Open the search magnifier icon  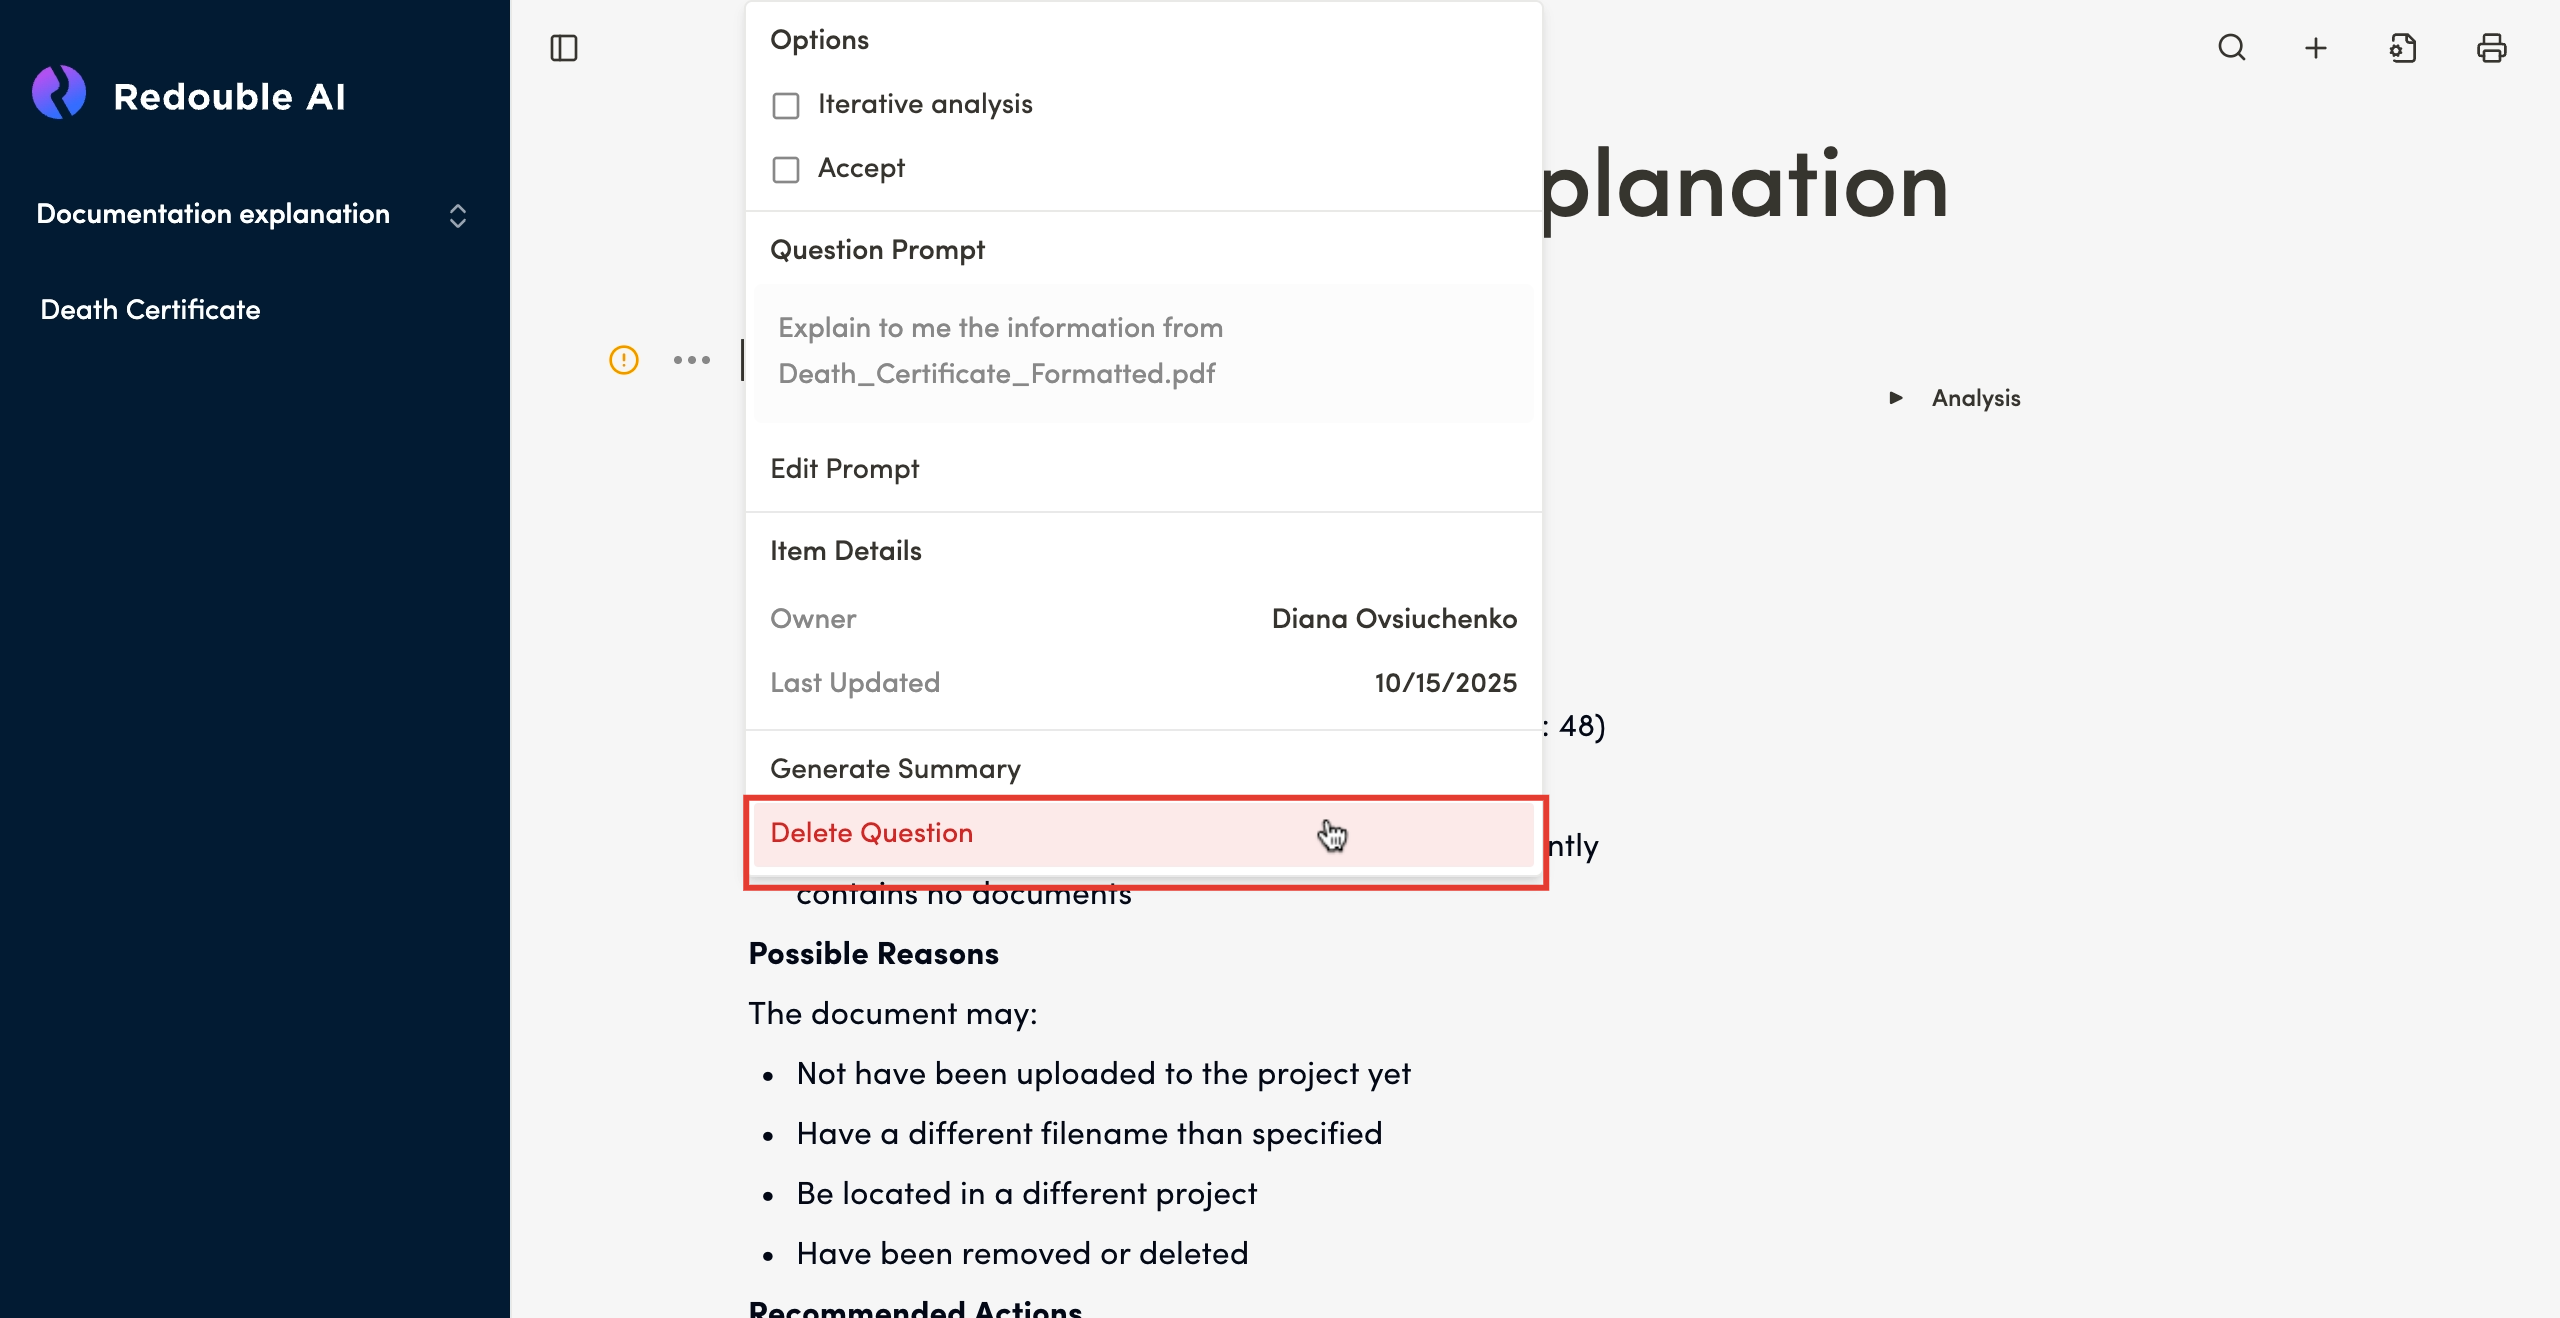pyautogui.click(x=2232, y=48)
